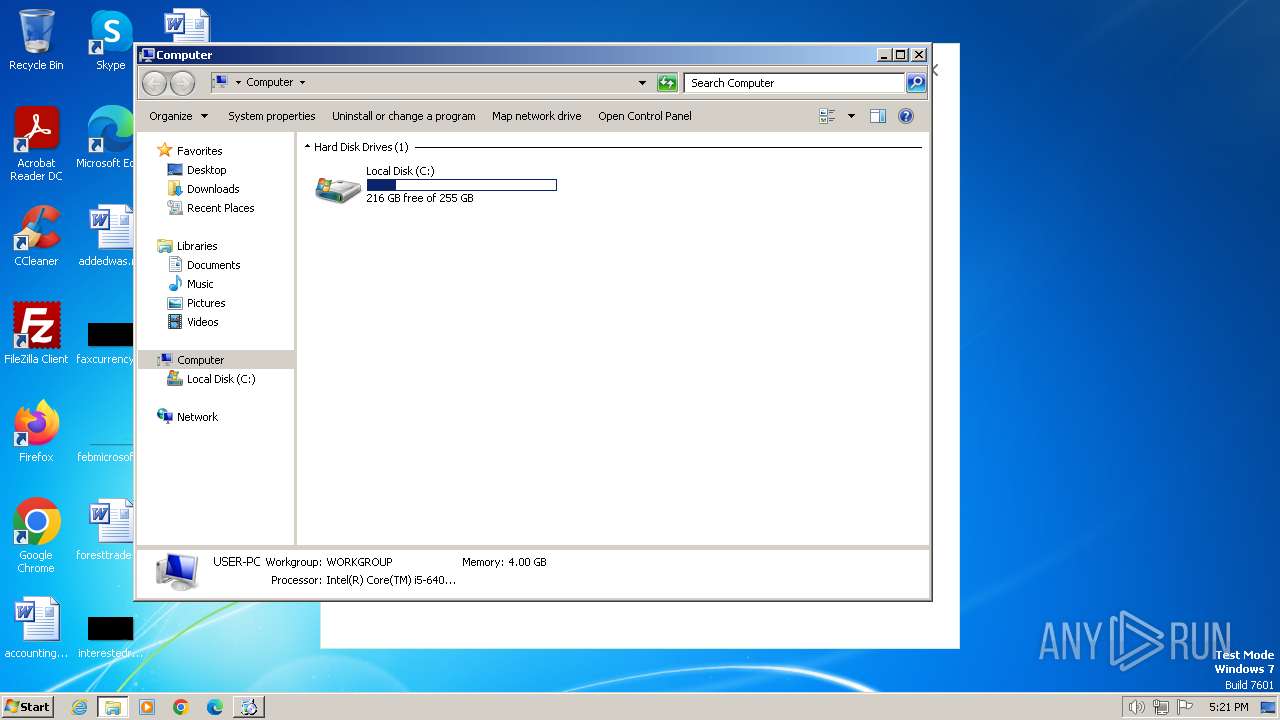Open Recent Places in navigation pane

pos(220,208)
